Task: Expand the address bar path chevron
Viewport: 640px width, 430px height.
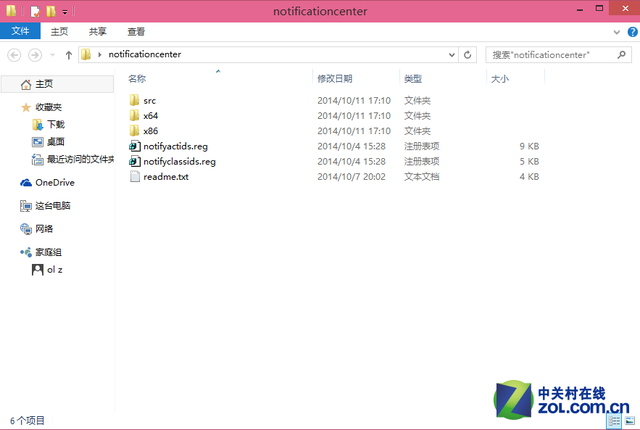Action: pyautogui.click(x=99, y=54)
